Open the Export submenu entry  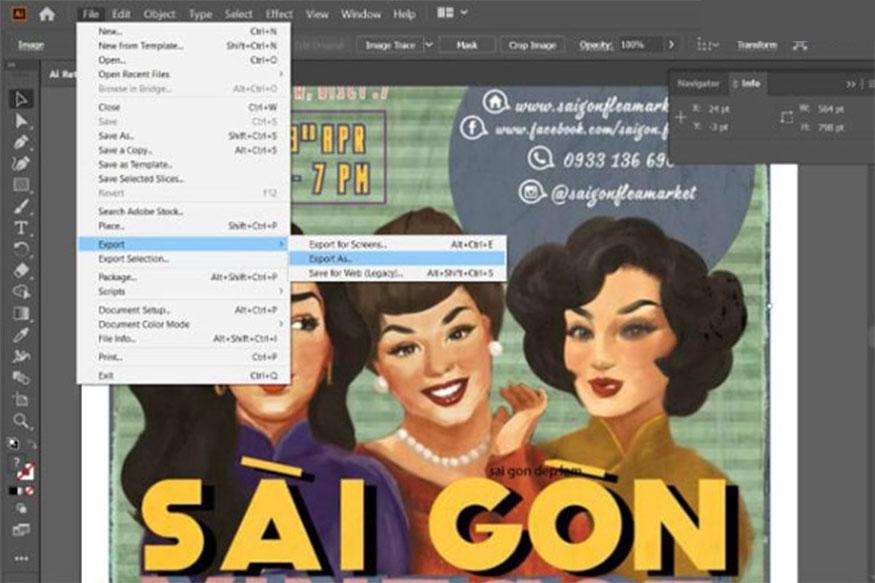click(183, 244)
